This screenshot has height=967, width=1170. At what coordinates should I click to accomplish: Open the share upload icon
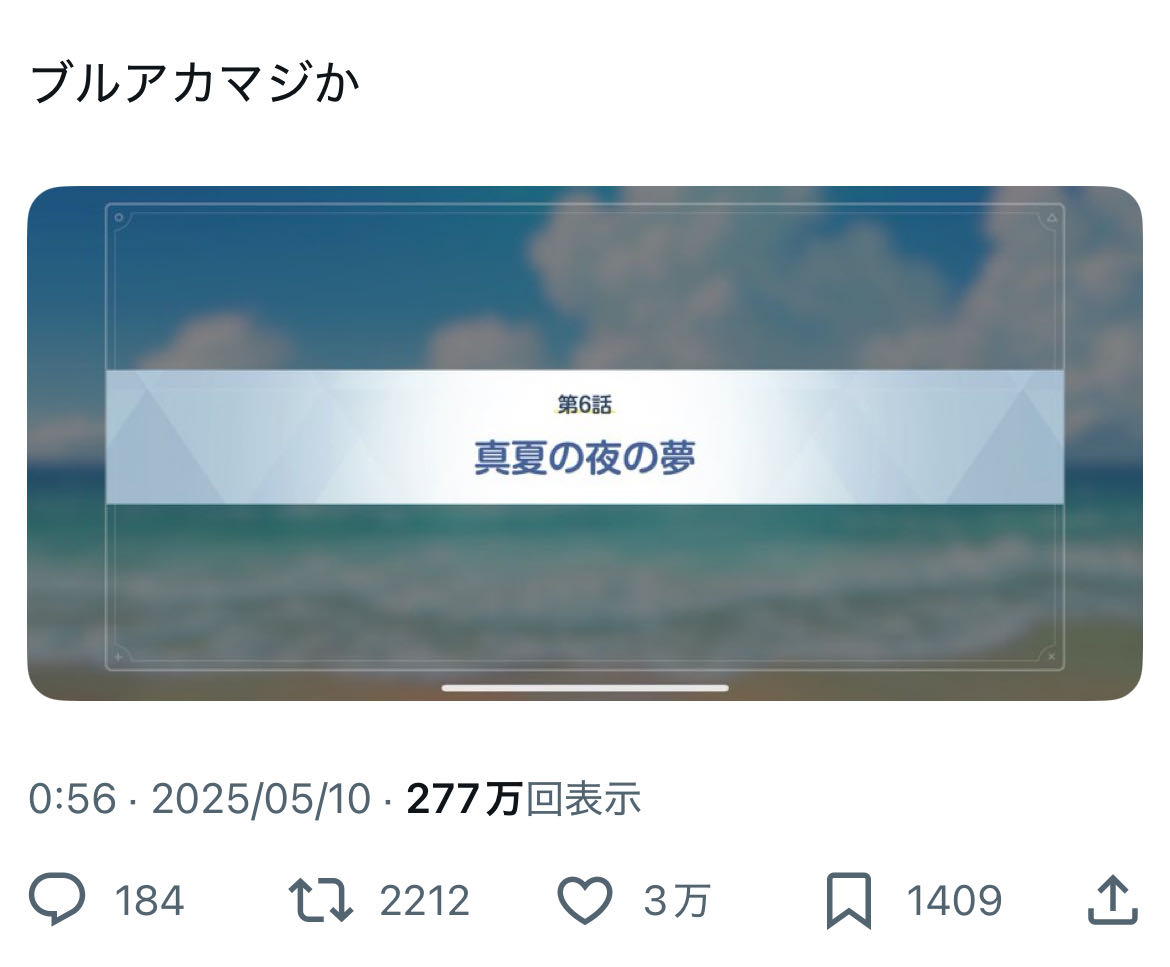(1113, 900)
